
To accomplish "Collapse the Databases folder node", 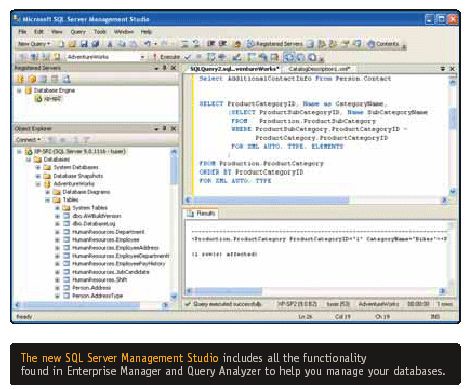I will tap(28, 159).
